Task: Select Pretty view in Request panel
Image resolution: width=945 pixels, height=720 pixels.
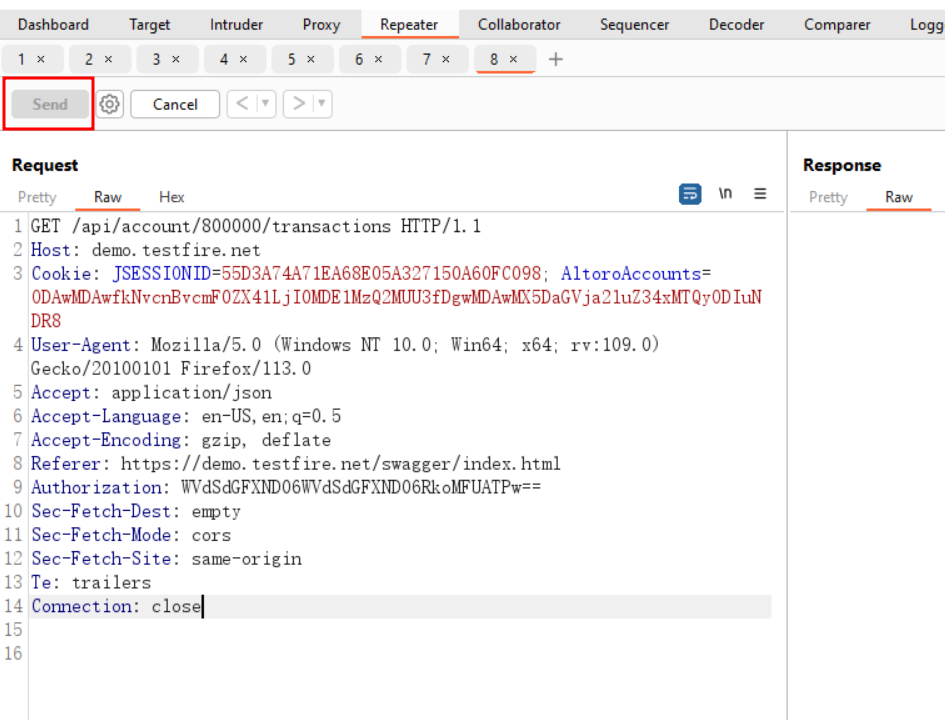Action: pyautogui.click(x=37, y=197)
